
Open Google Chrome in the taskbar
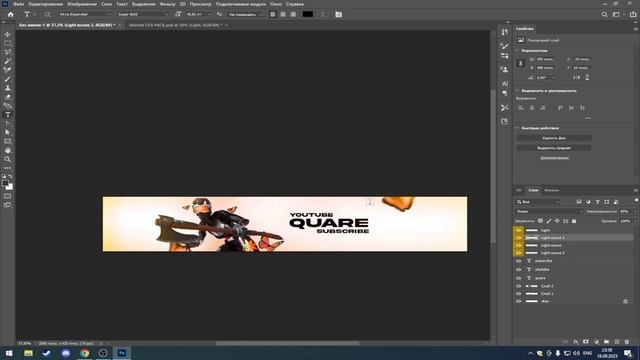(84, 353)
